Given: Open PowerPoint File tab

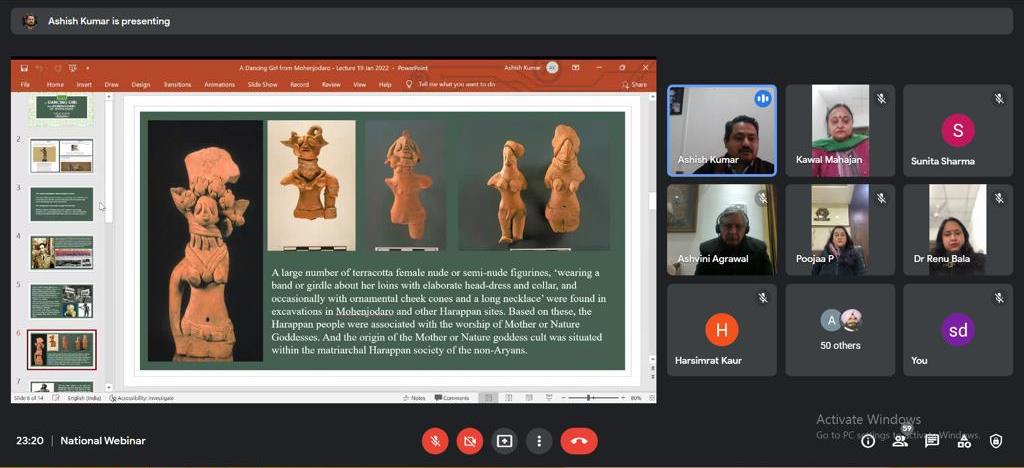Looking at the screenshot, I should (x=25, y=84).
